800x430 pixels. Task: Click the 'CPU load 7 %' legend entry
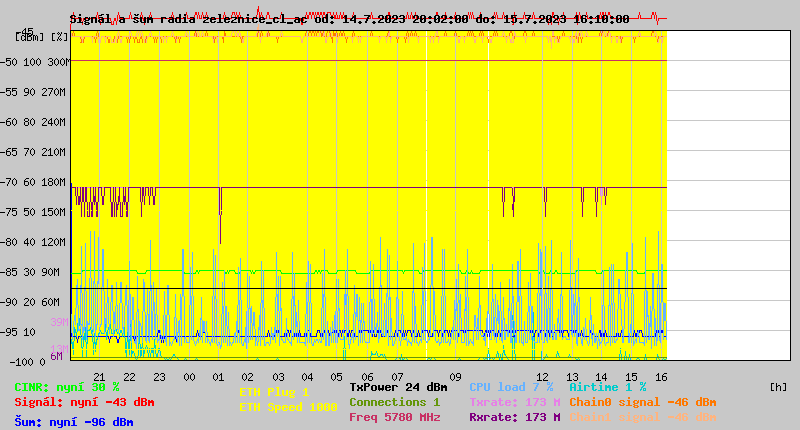pos(511,387)
